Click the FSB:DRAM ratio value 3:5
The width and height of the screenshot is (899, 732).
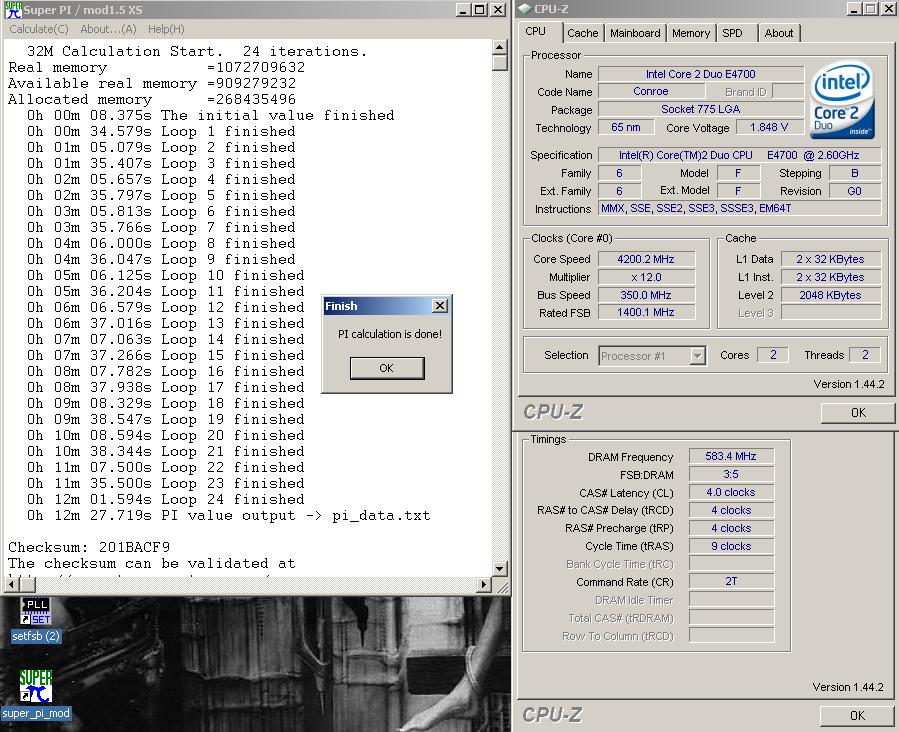(x=731, y=475)
